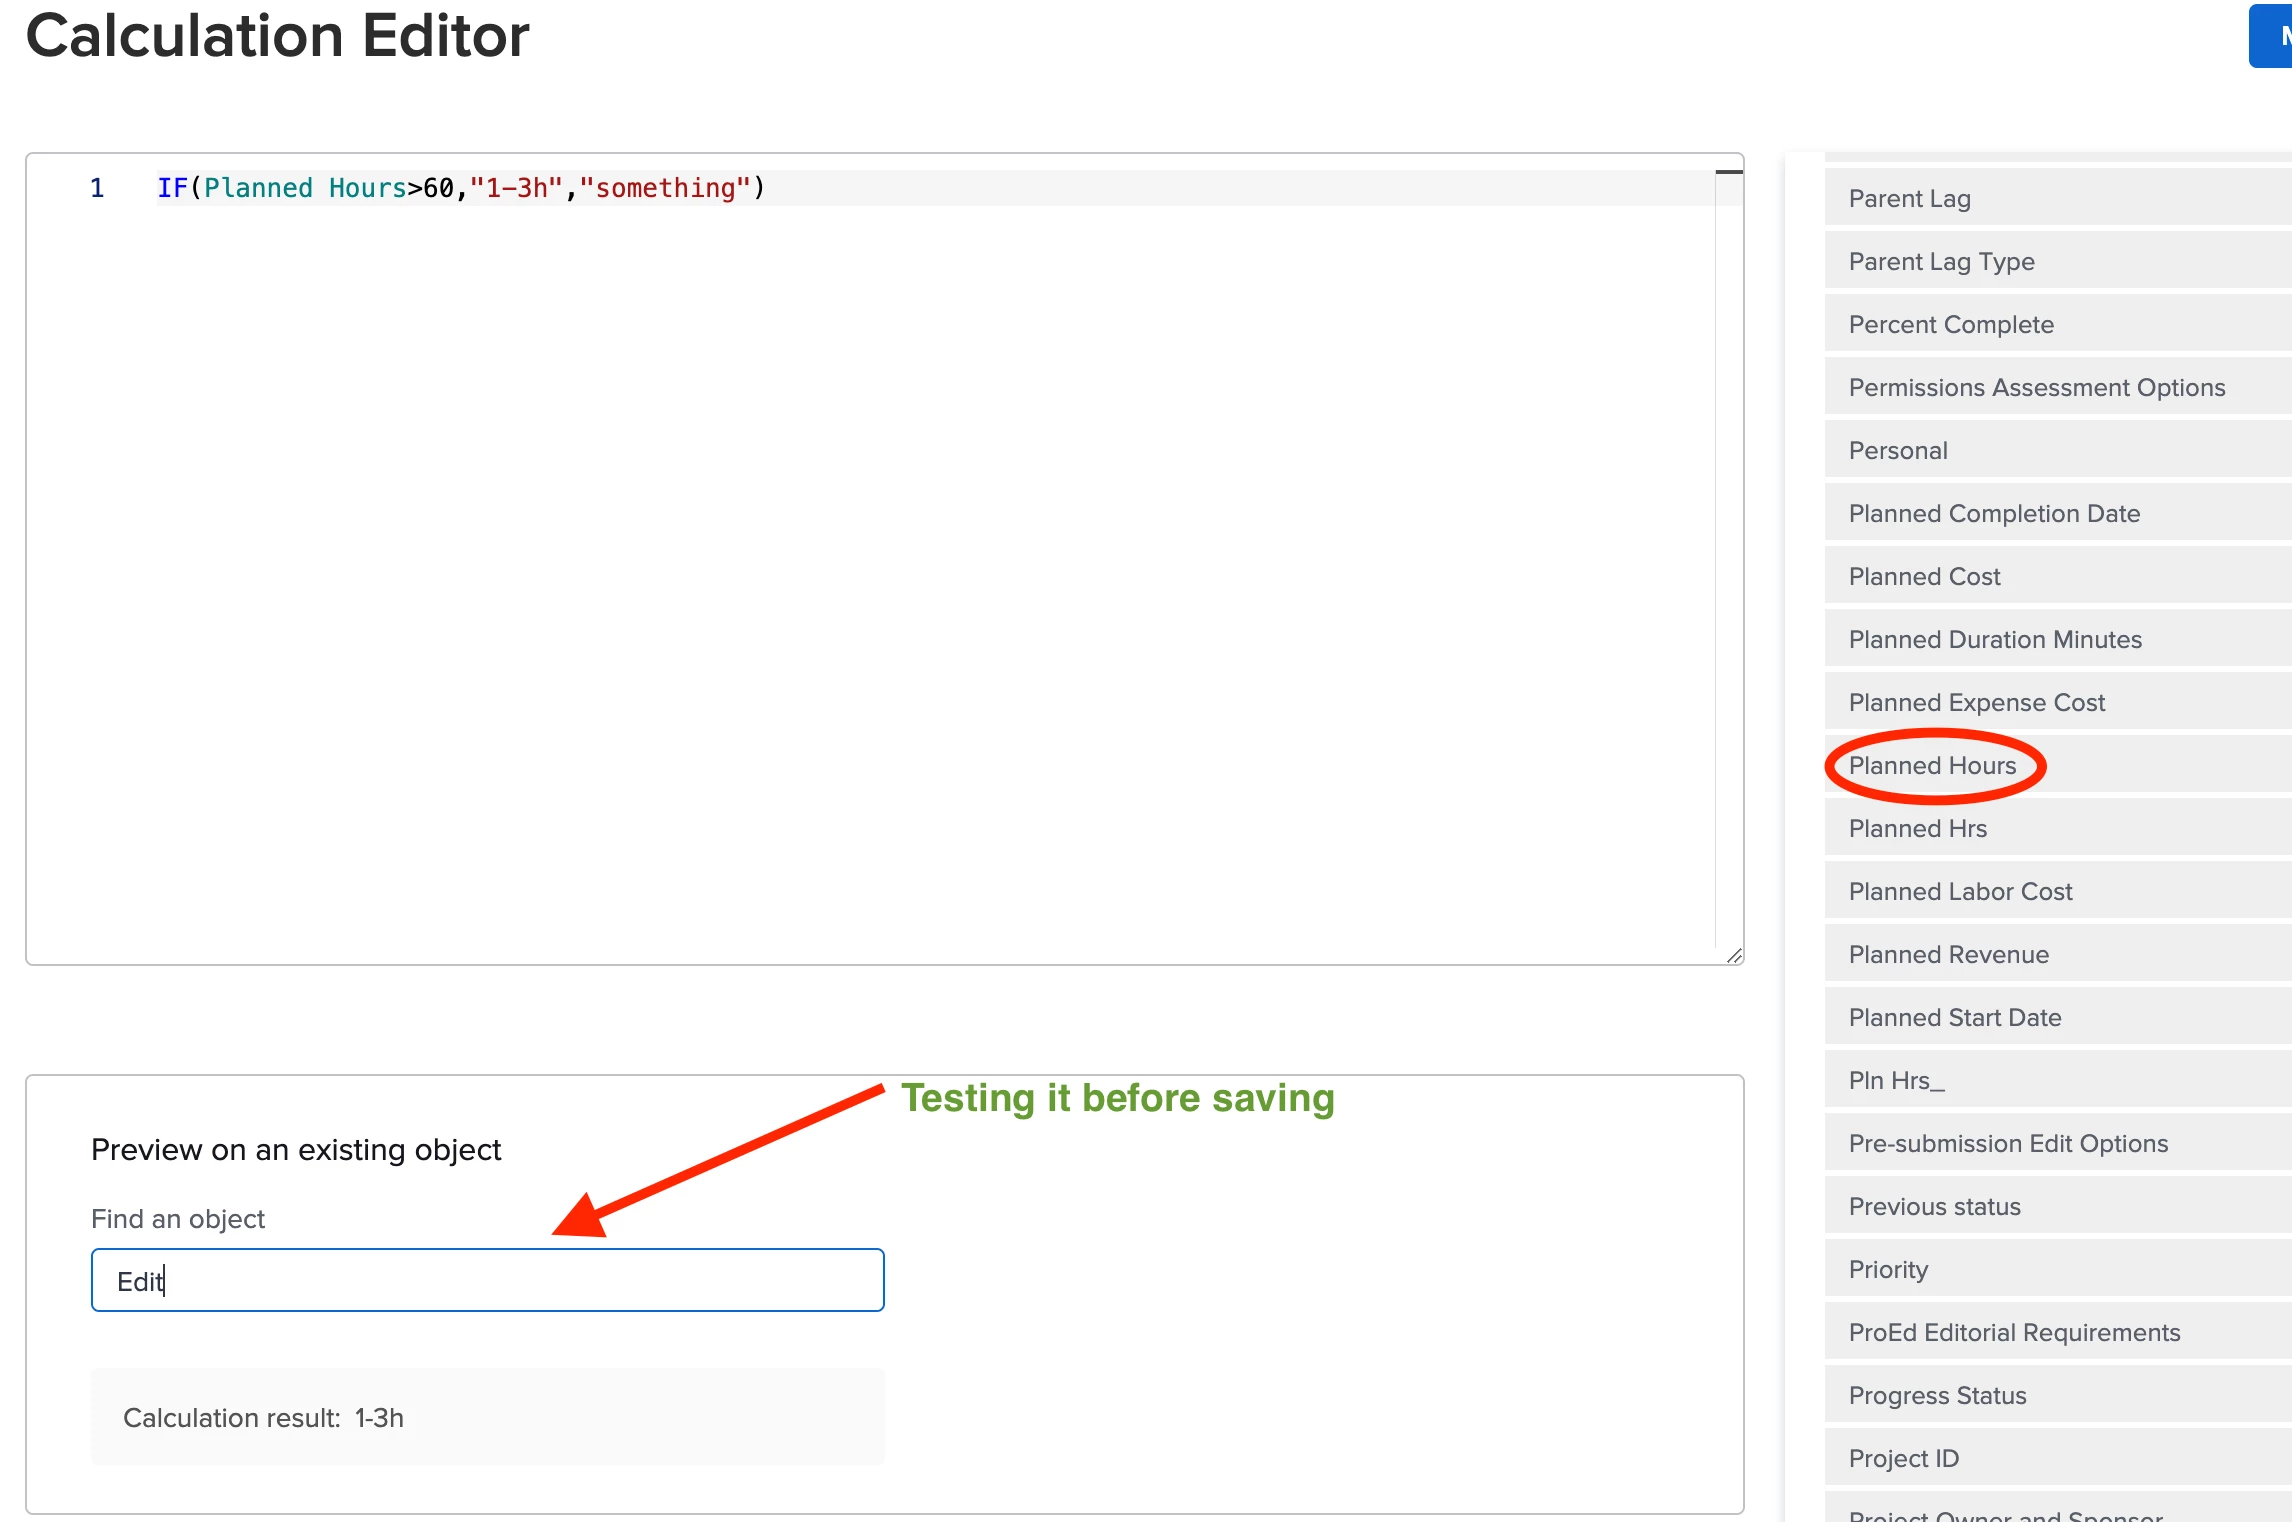The image size is (2292, 1522).
Task: Select Planned Start Date field
Action: [x=1954, y=1017]
